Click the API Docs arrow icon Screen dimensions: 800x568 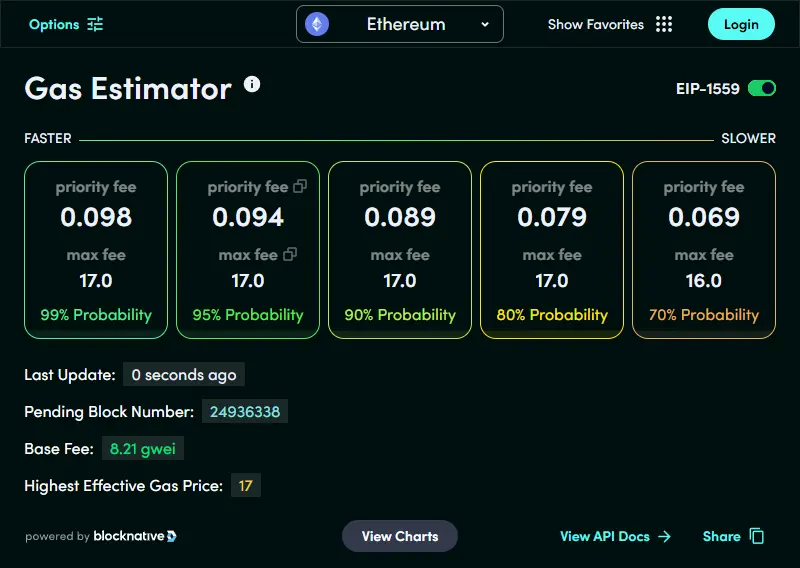click(x=664, y=536)
